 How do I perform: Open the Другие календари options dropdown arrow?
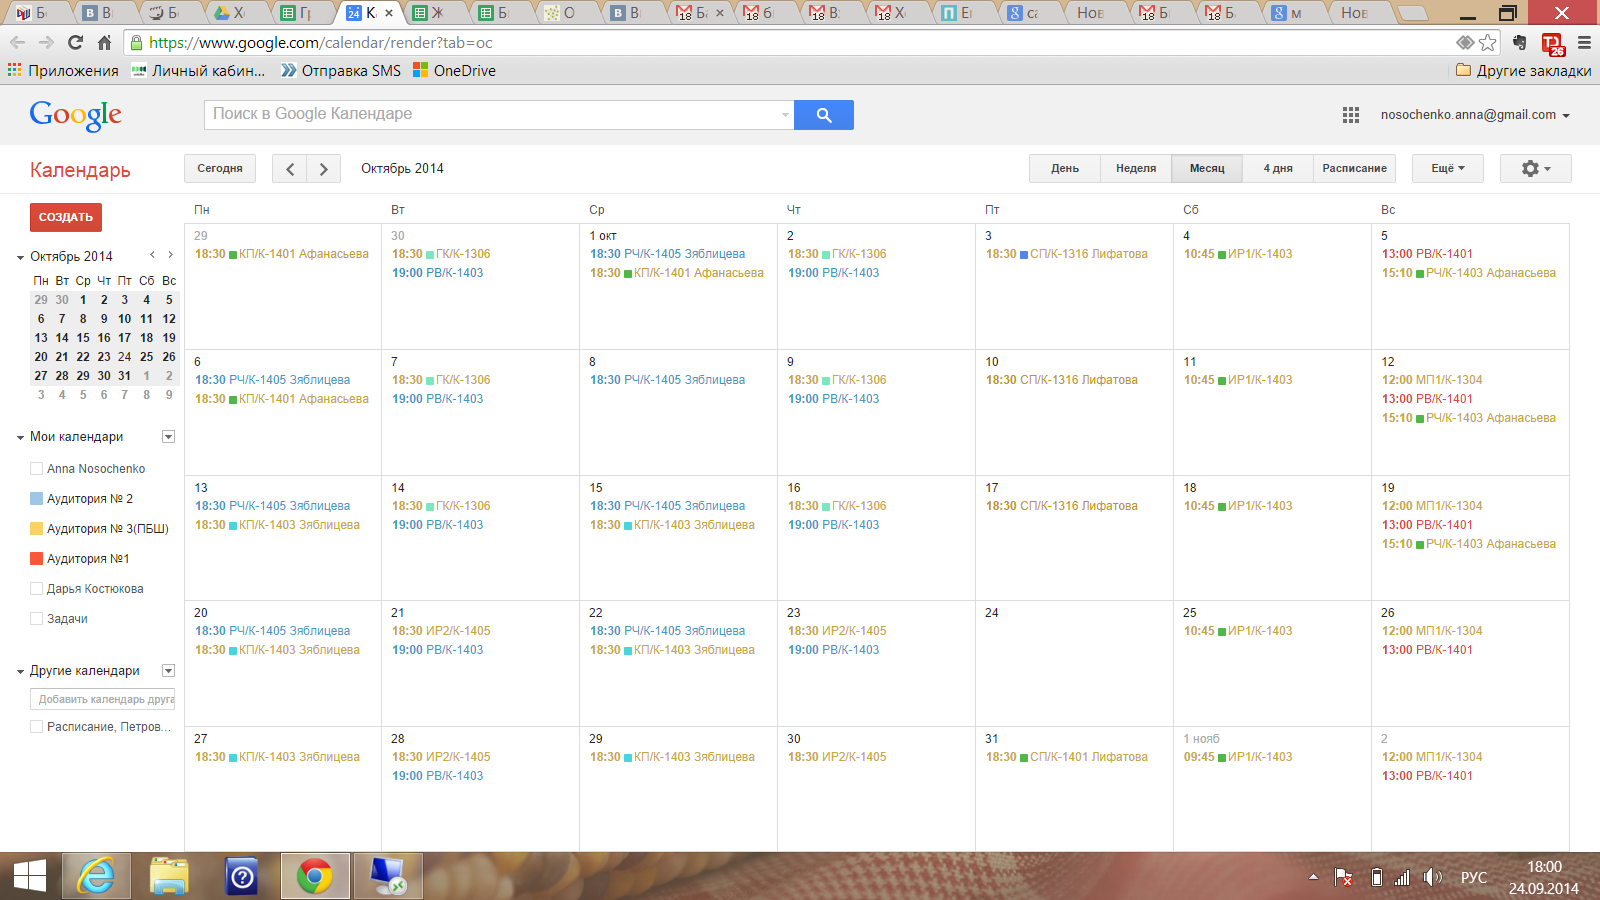(x=168, y=671)
